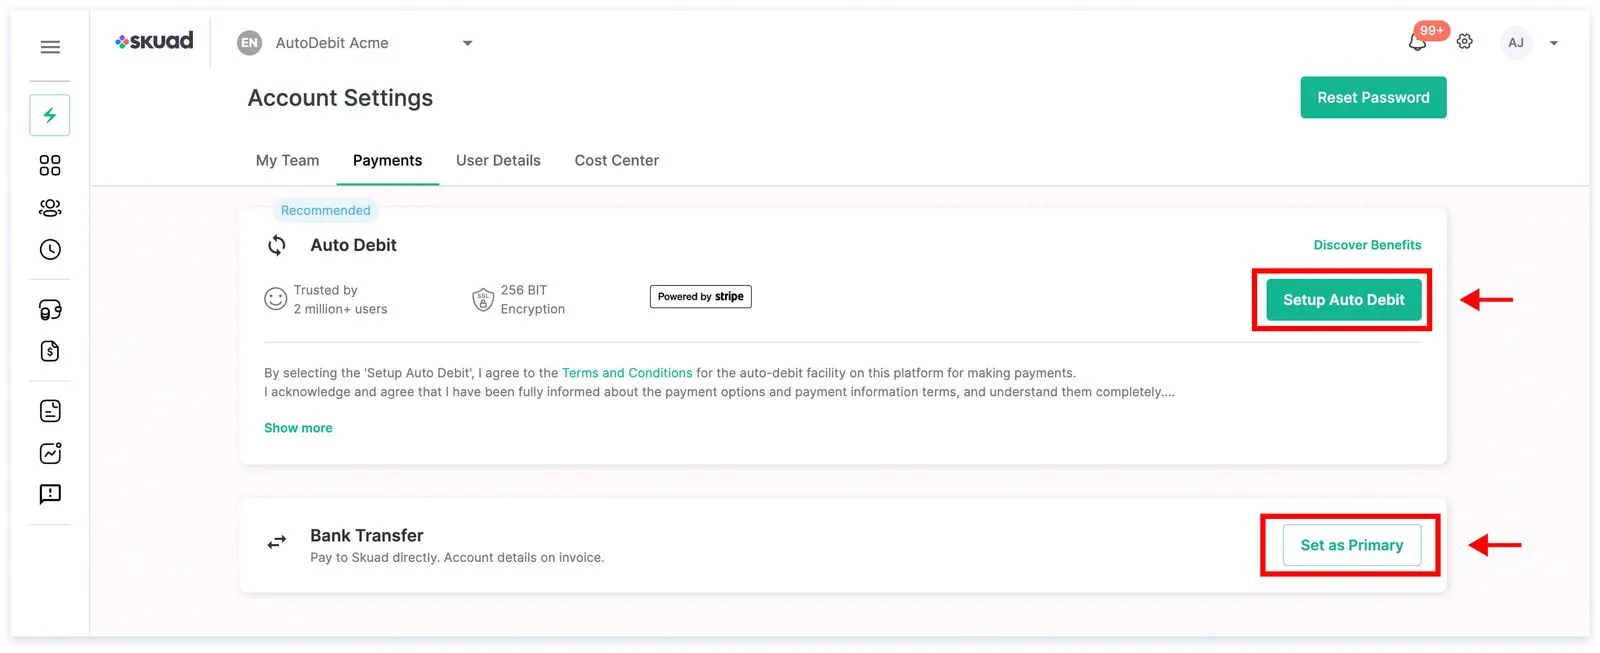Open the document note sidebar icon
The height and width of the screenshot is (653, 1600).
point(50,411)
